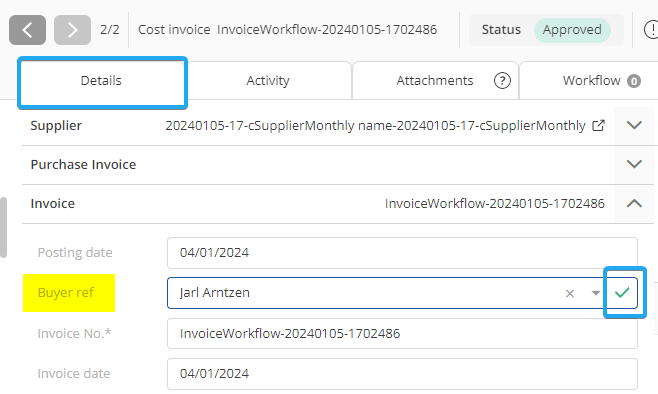Click the info icon right of Status

(651, 30)
